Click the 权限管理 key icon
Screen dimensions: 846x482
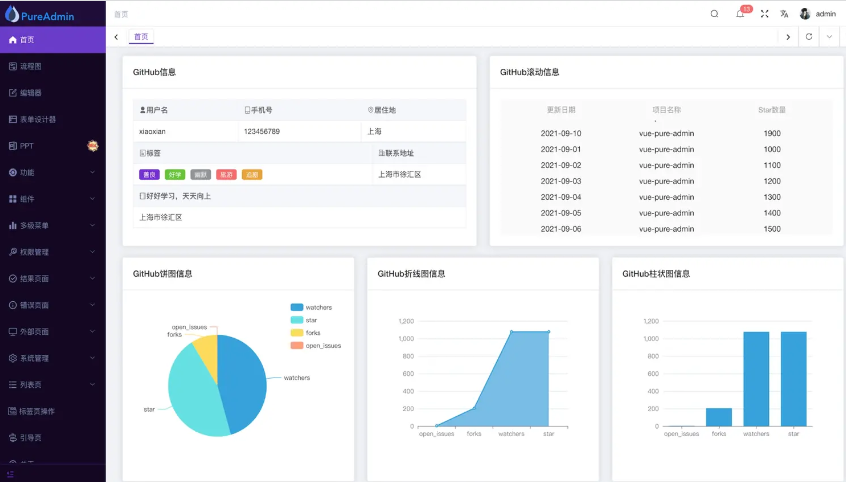[12, 252]
